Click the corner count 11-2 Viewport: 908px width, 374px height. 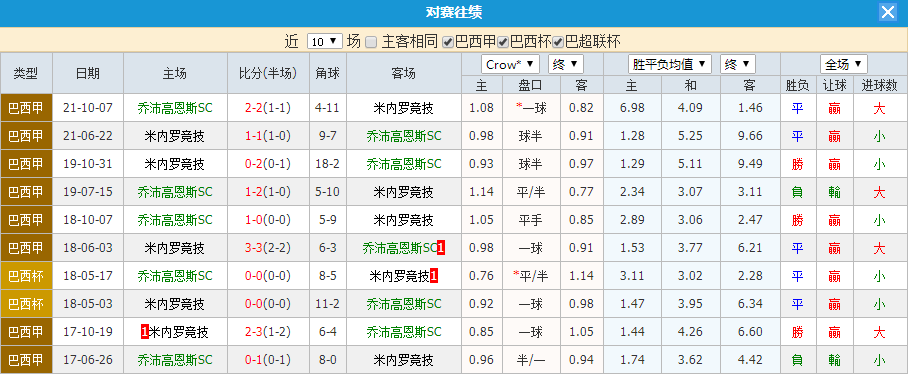click(x=328, y=304)
